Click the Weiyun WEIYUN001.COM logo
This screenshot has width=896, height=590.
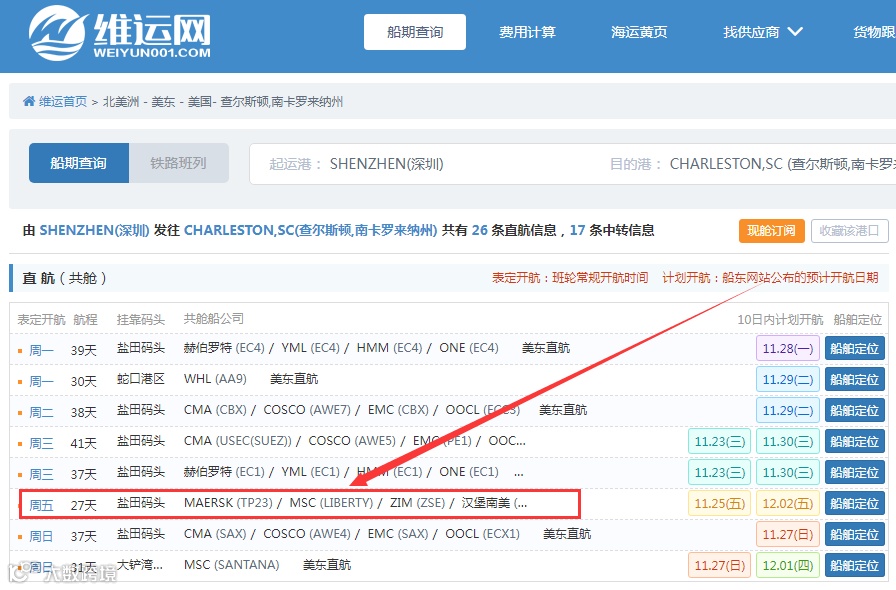120,33
